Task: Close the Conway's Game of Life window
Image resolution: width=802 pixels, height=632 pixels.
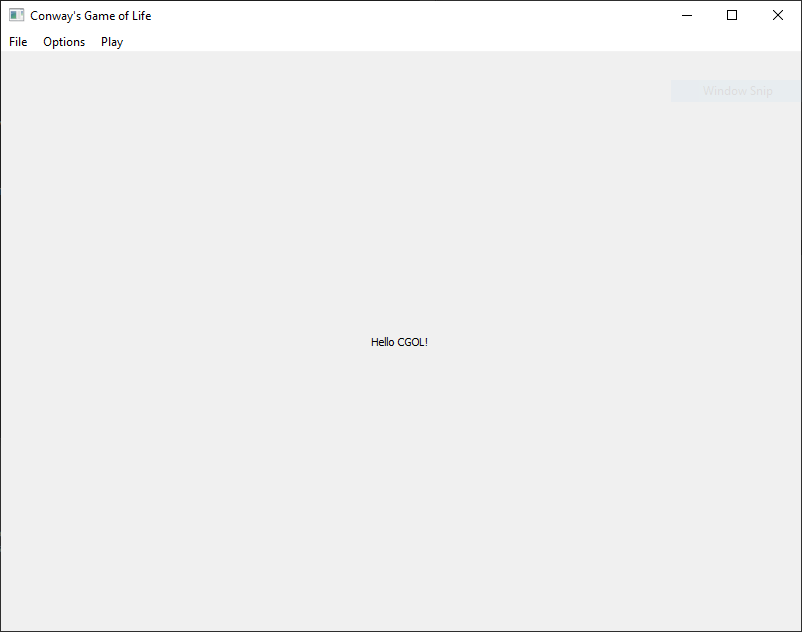Action: (x=777, y=16)
